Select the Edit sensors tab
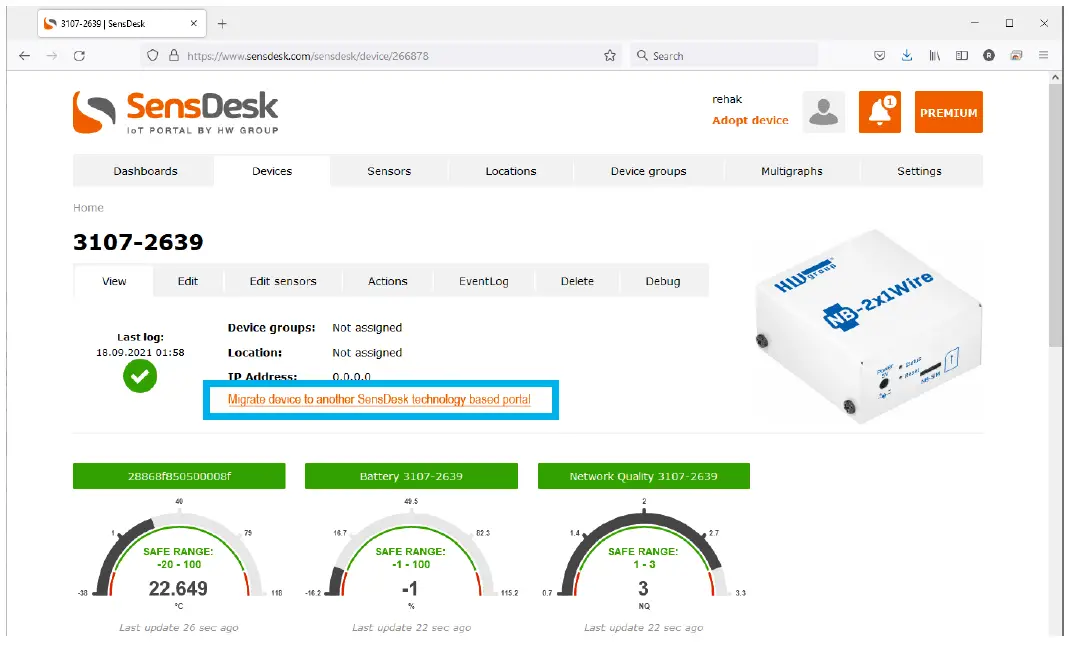The image size is (1069, 650). (x=283, y=281)
